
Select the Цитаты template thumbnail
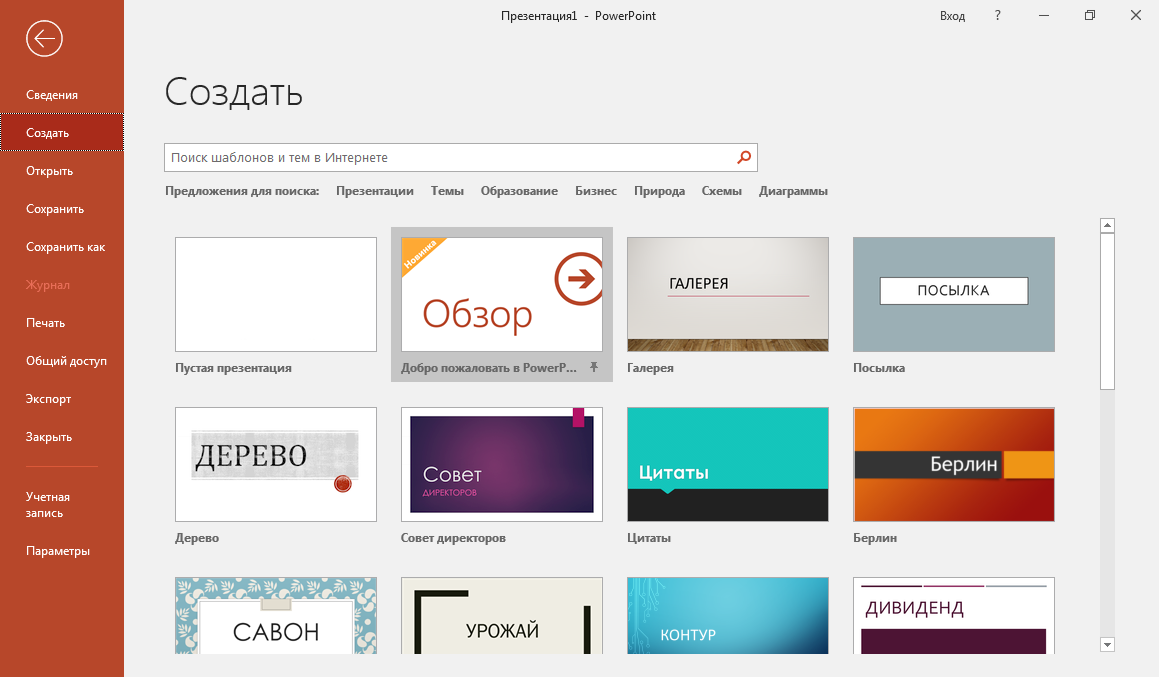(x=727, y=464)
